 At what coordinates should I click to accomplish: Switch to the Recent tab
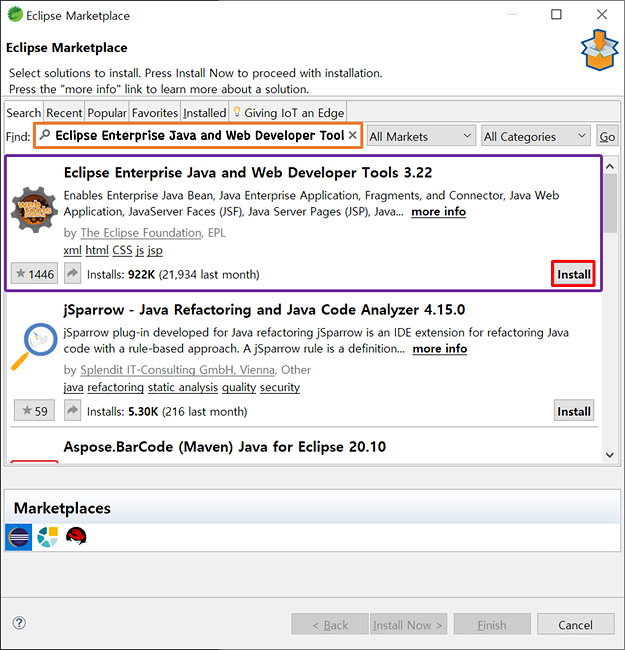pyautogui.click(x=64, y=113)
